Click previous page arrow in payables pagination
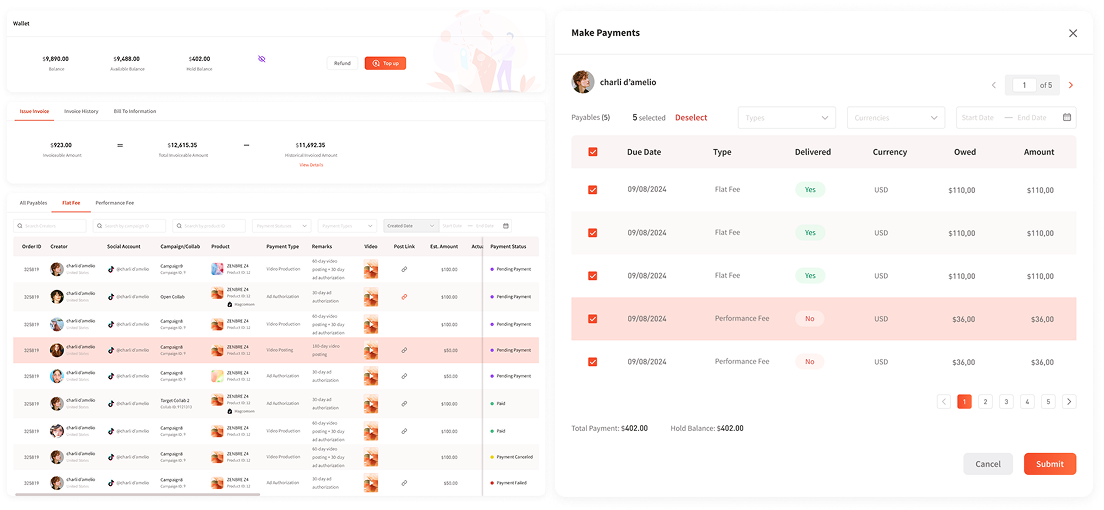 pos(944,402)
